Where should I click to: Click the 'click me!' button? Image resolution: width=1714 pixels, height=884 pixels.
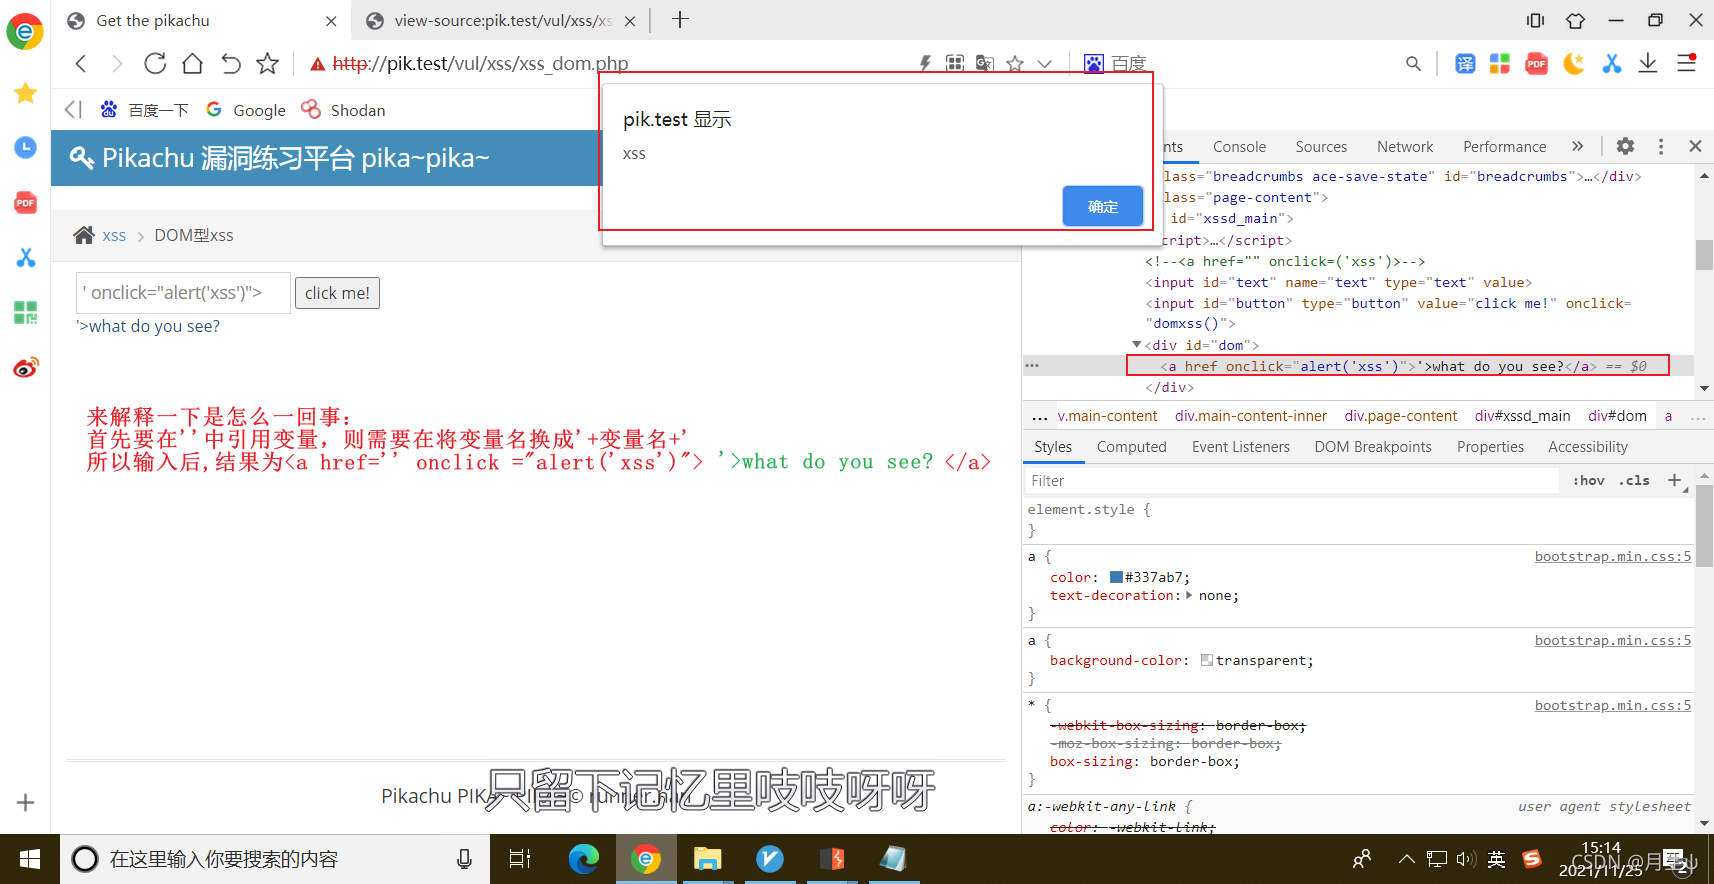pos(337,293)
